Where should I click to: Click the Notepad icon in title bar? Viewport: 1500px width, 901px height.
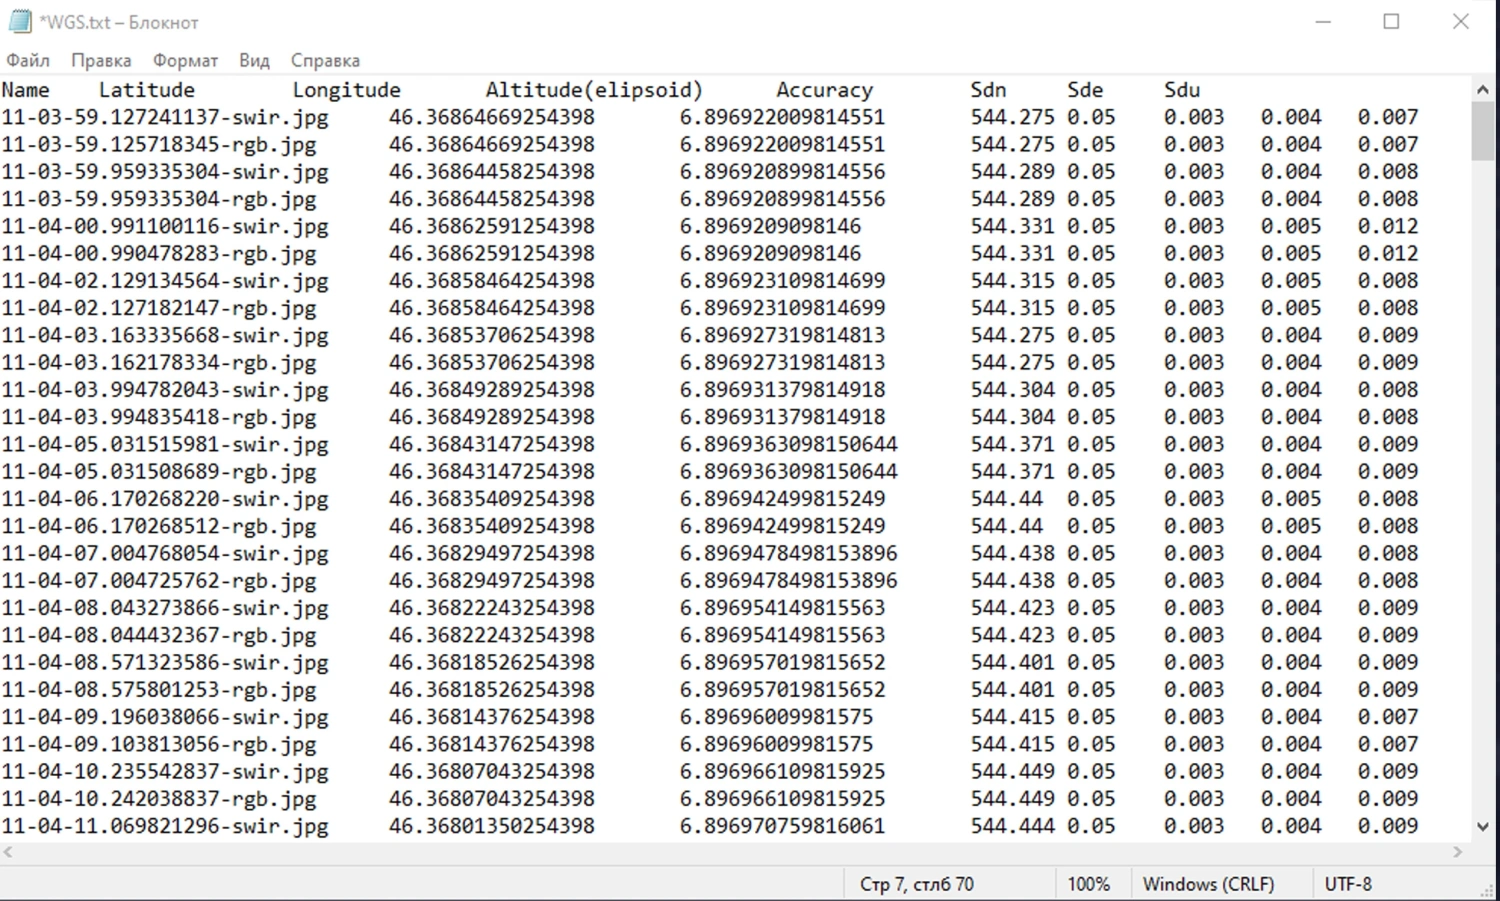19,21
